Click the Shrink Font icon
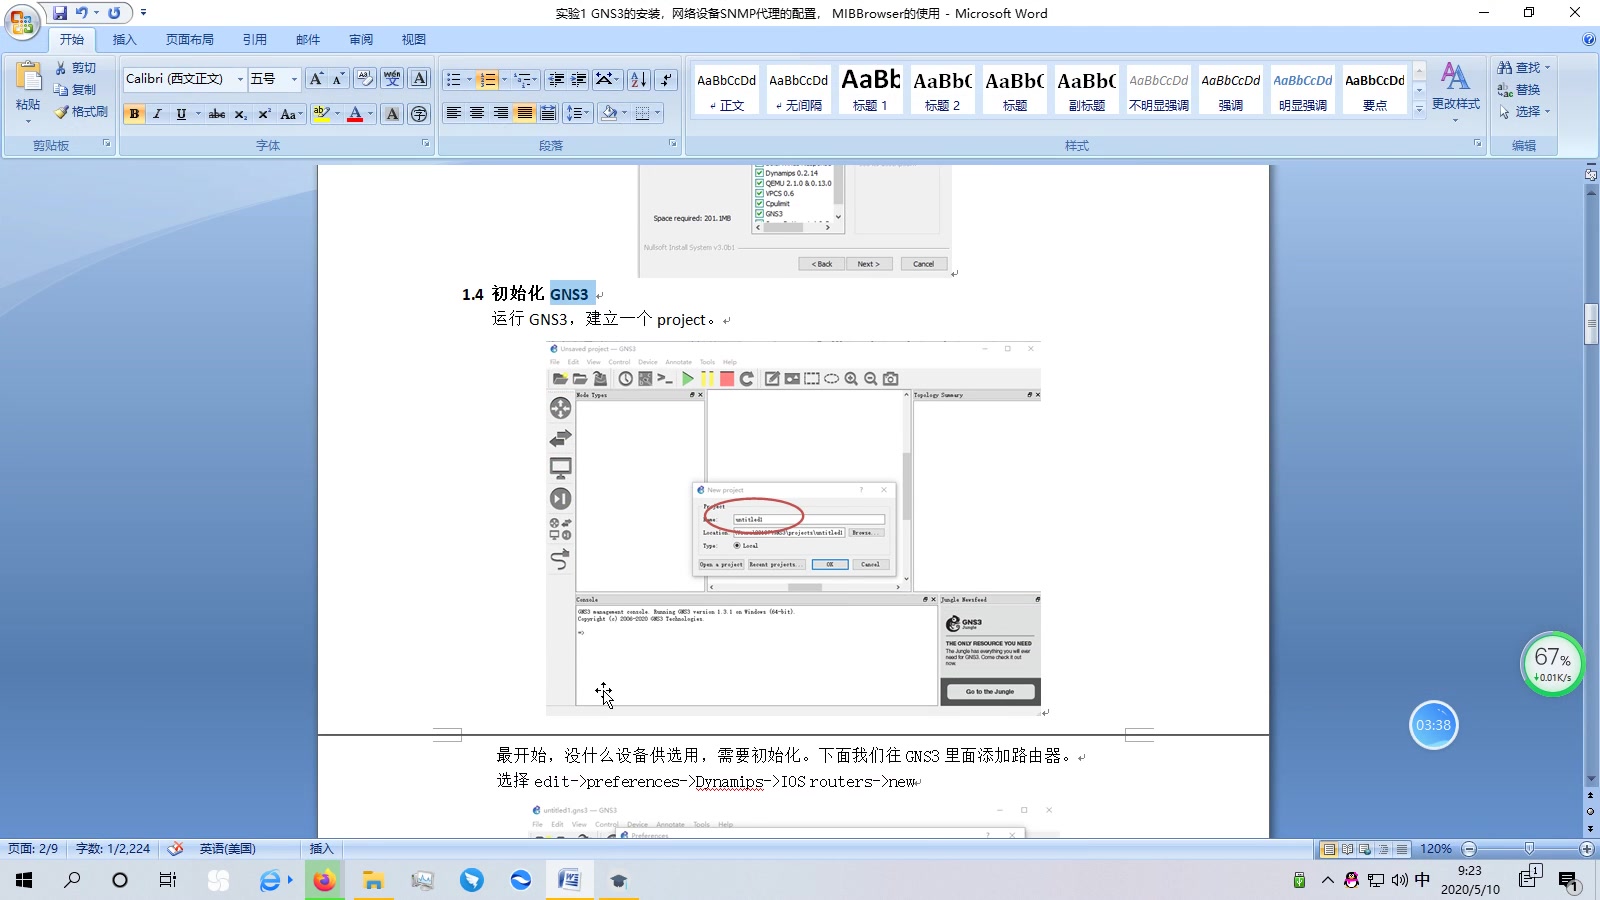The height and width of the screenshot is (900, 1600). click(338, 79)
